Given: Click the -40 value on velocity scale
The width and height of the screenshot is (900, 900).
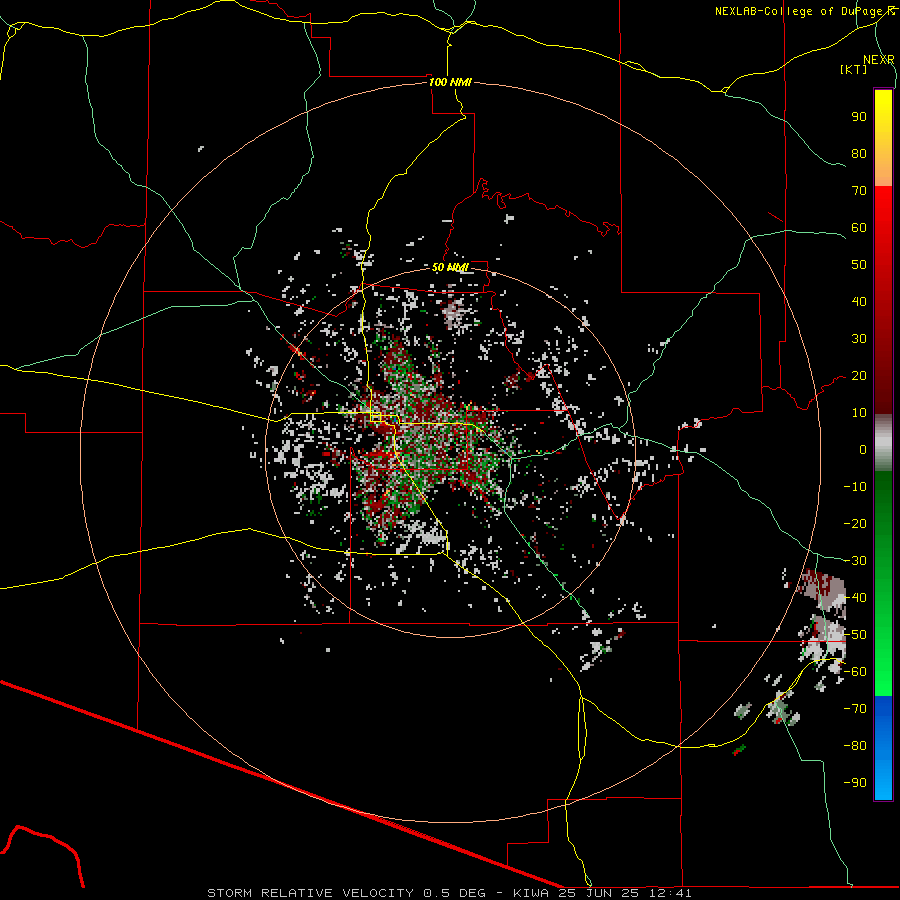Looking at the screenshot, I should pyautogui.click(x=855, y=598).
